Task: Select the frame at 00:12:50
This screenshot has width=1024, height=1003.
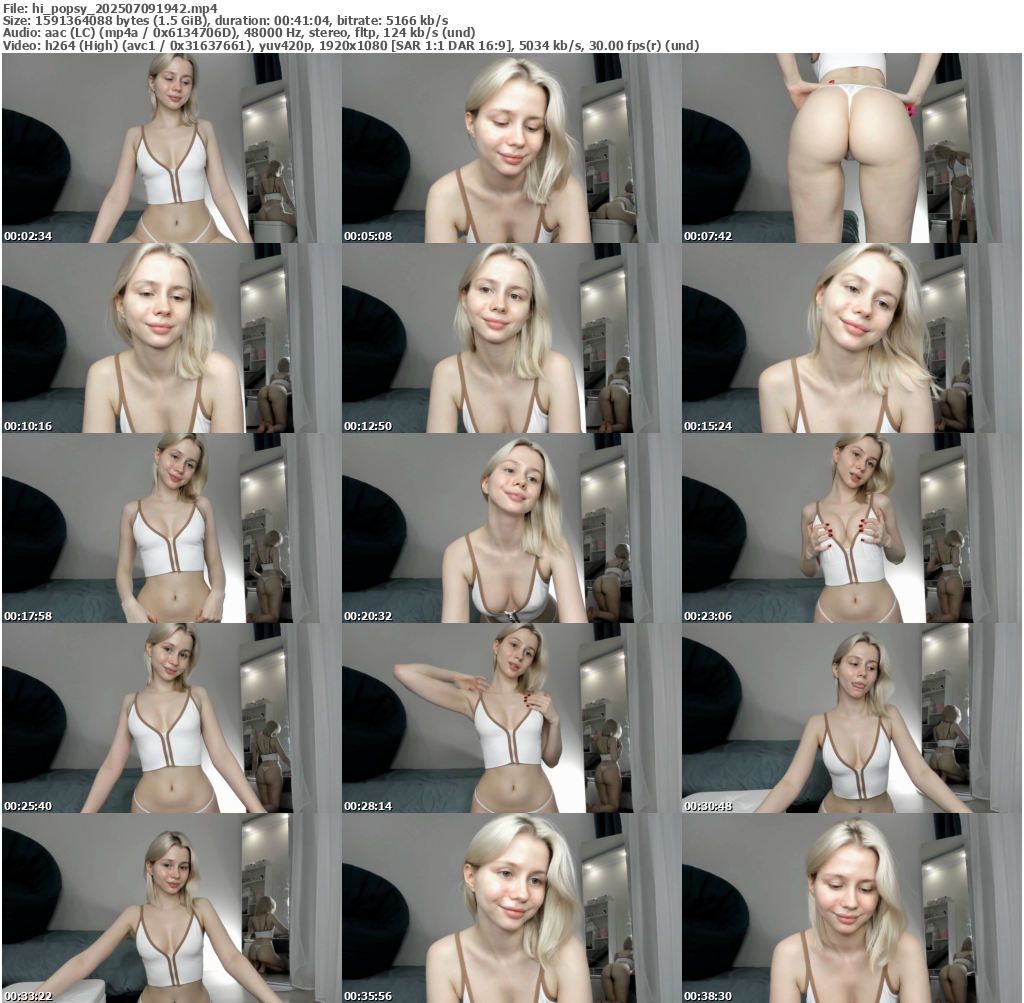Action: click(511, 338)
